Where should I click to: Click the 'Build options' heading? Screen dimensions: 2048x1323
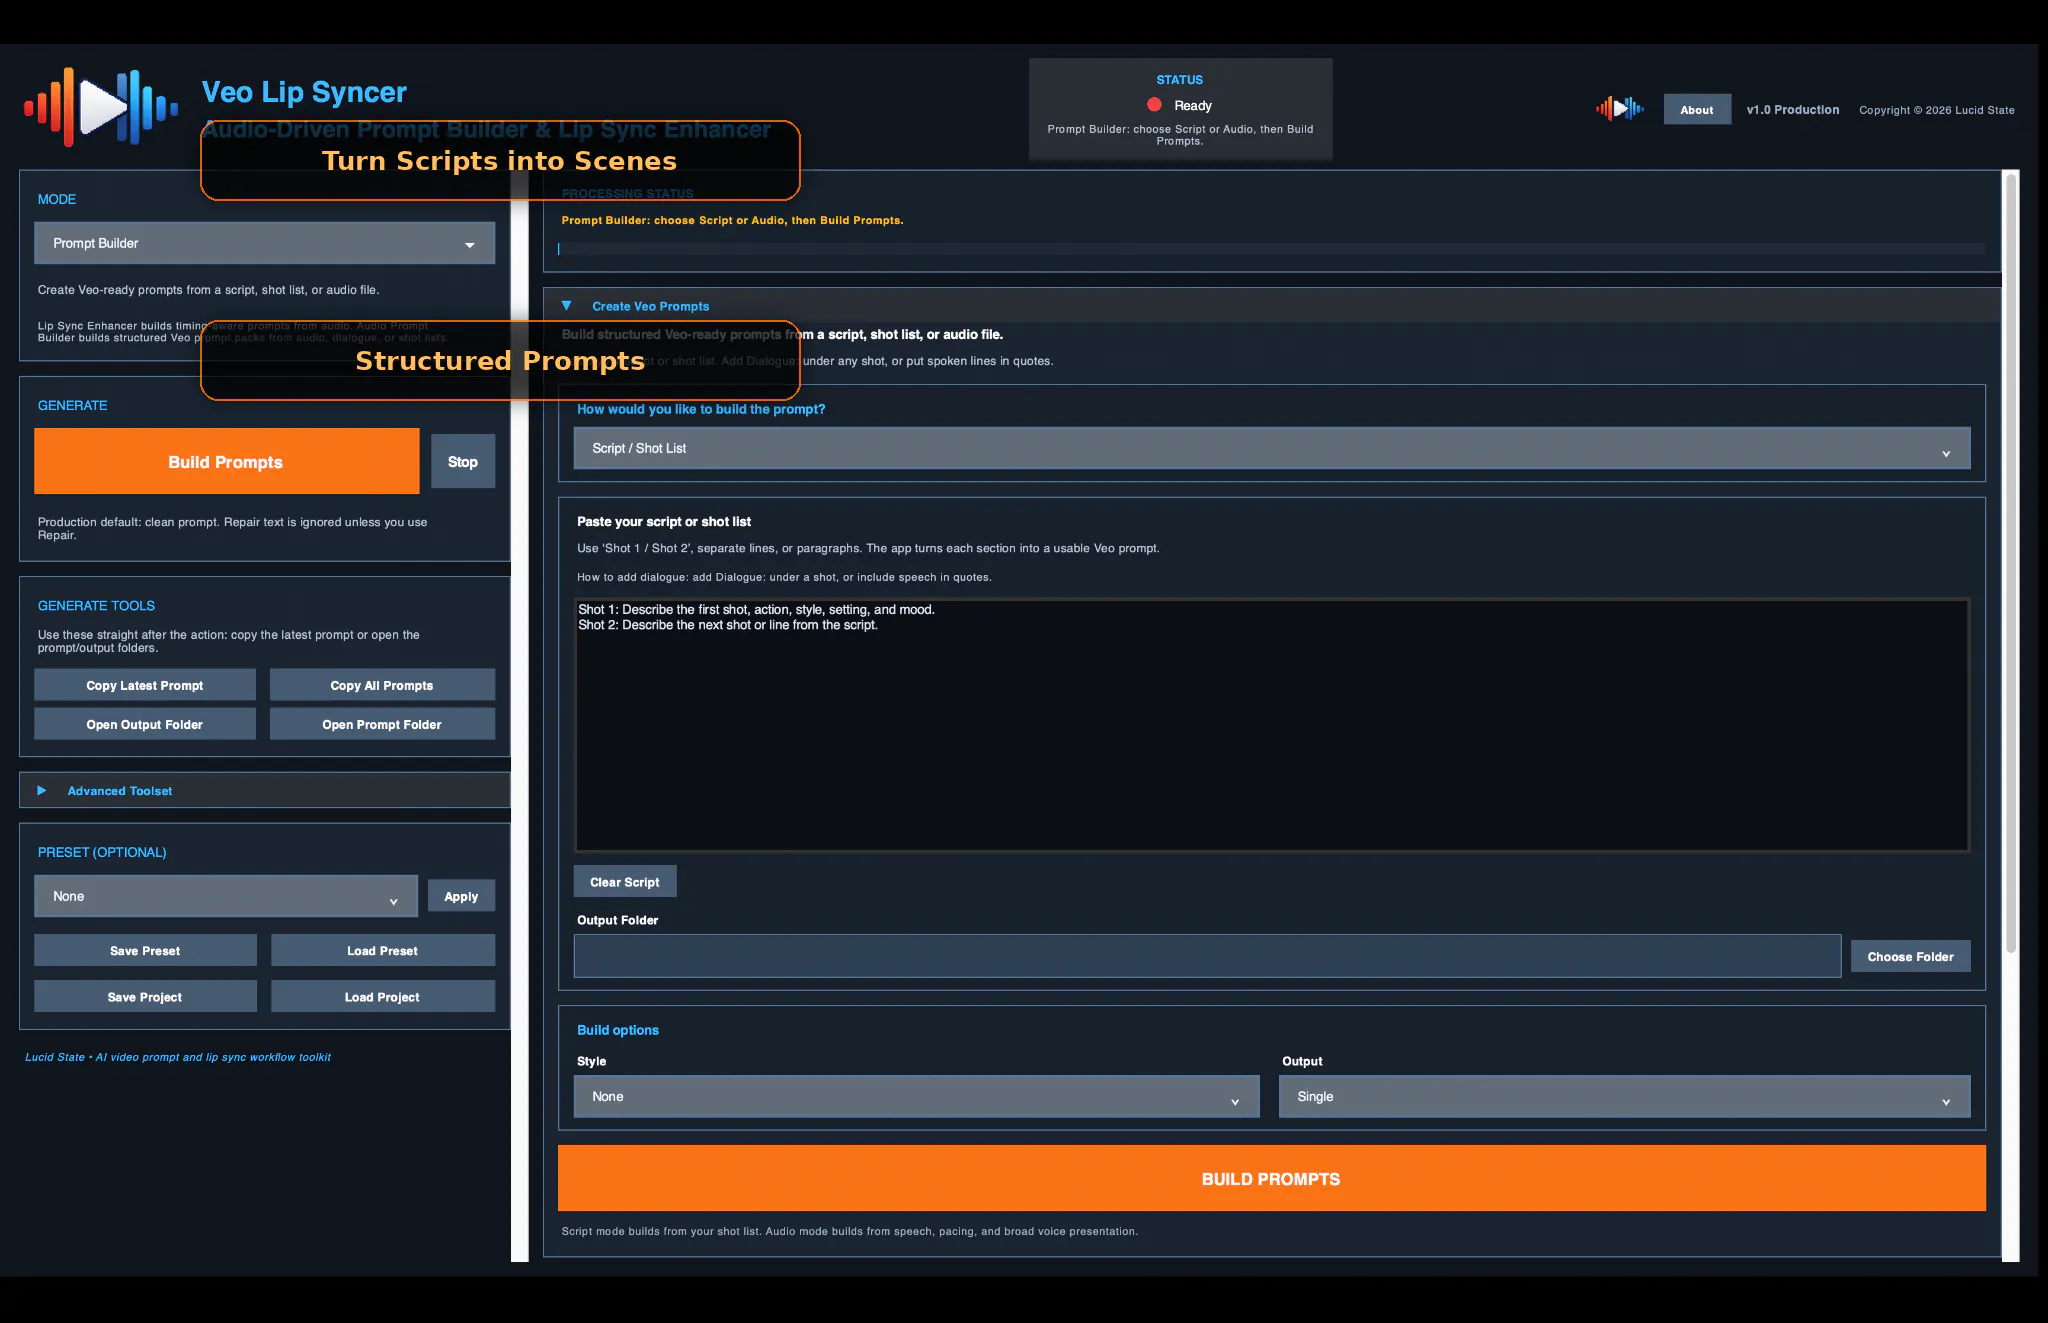[x=618, y=1030]
